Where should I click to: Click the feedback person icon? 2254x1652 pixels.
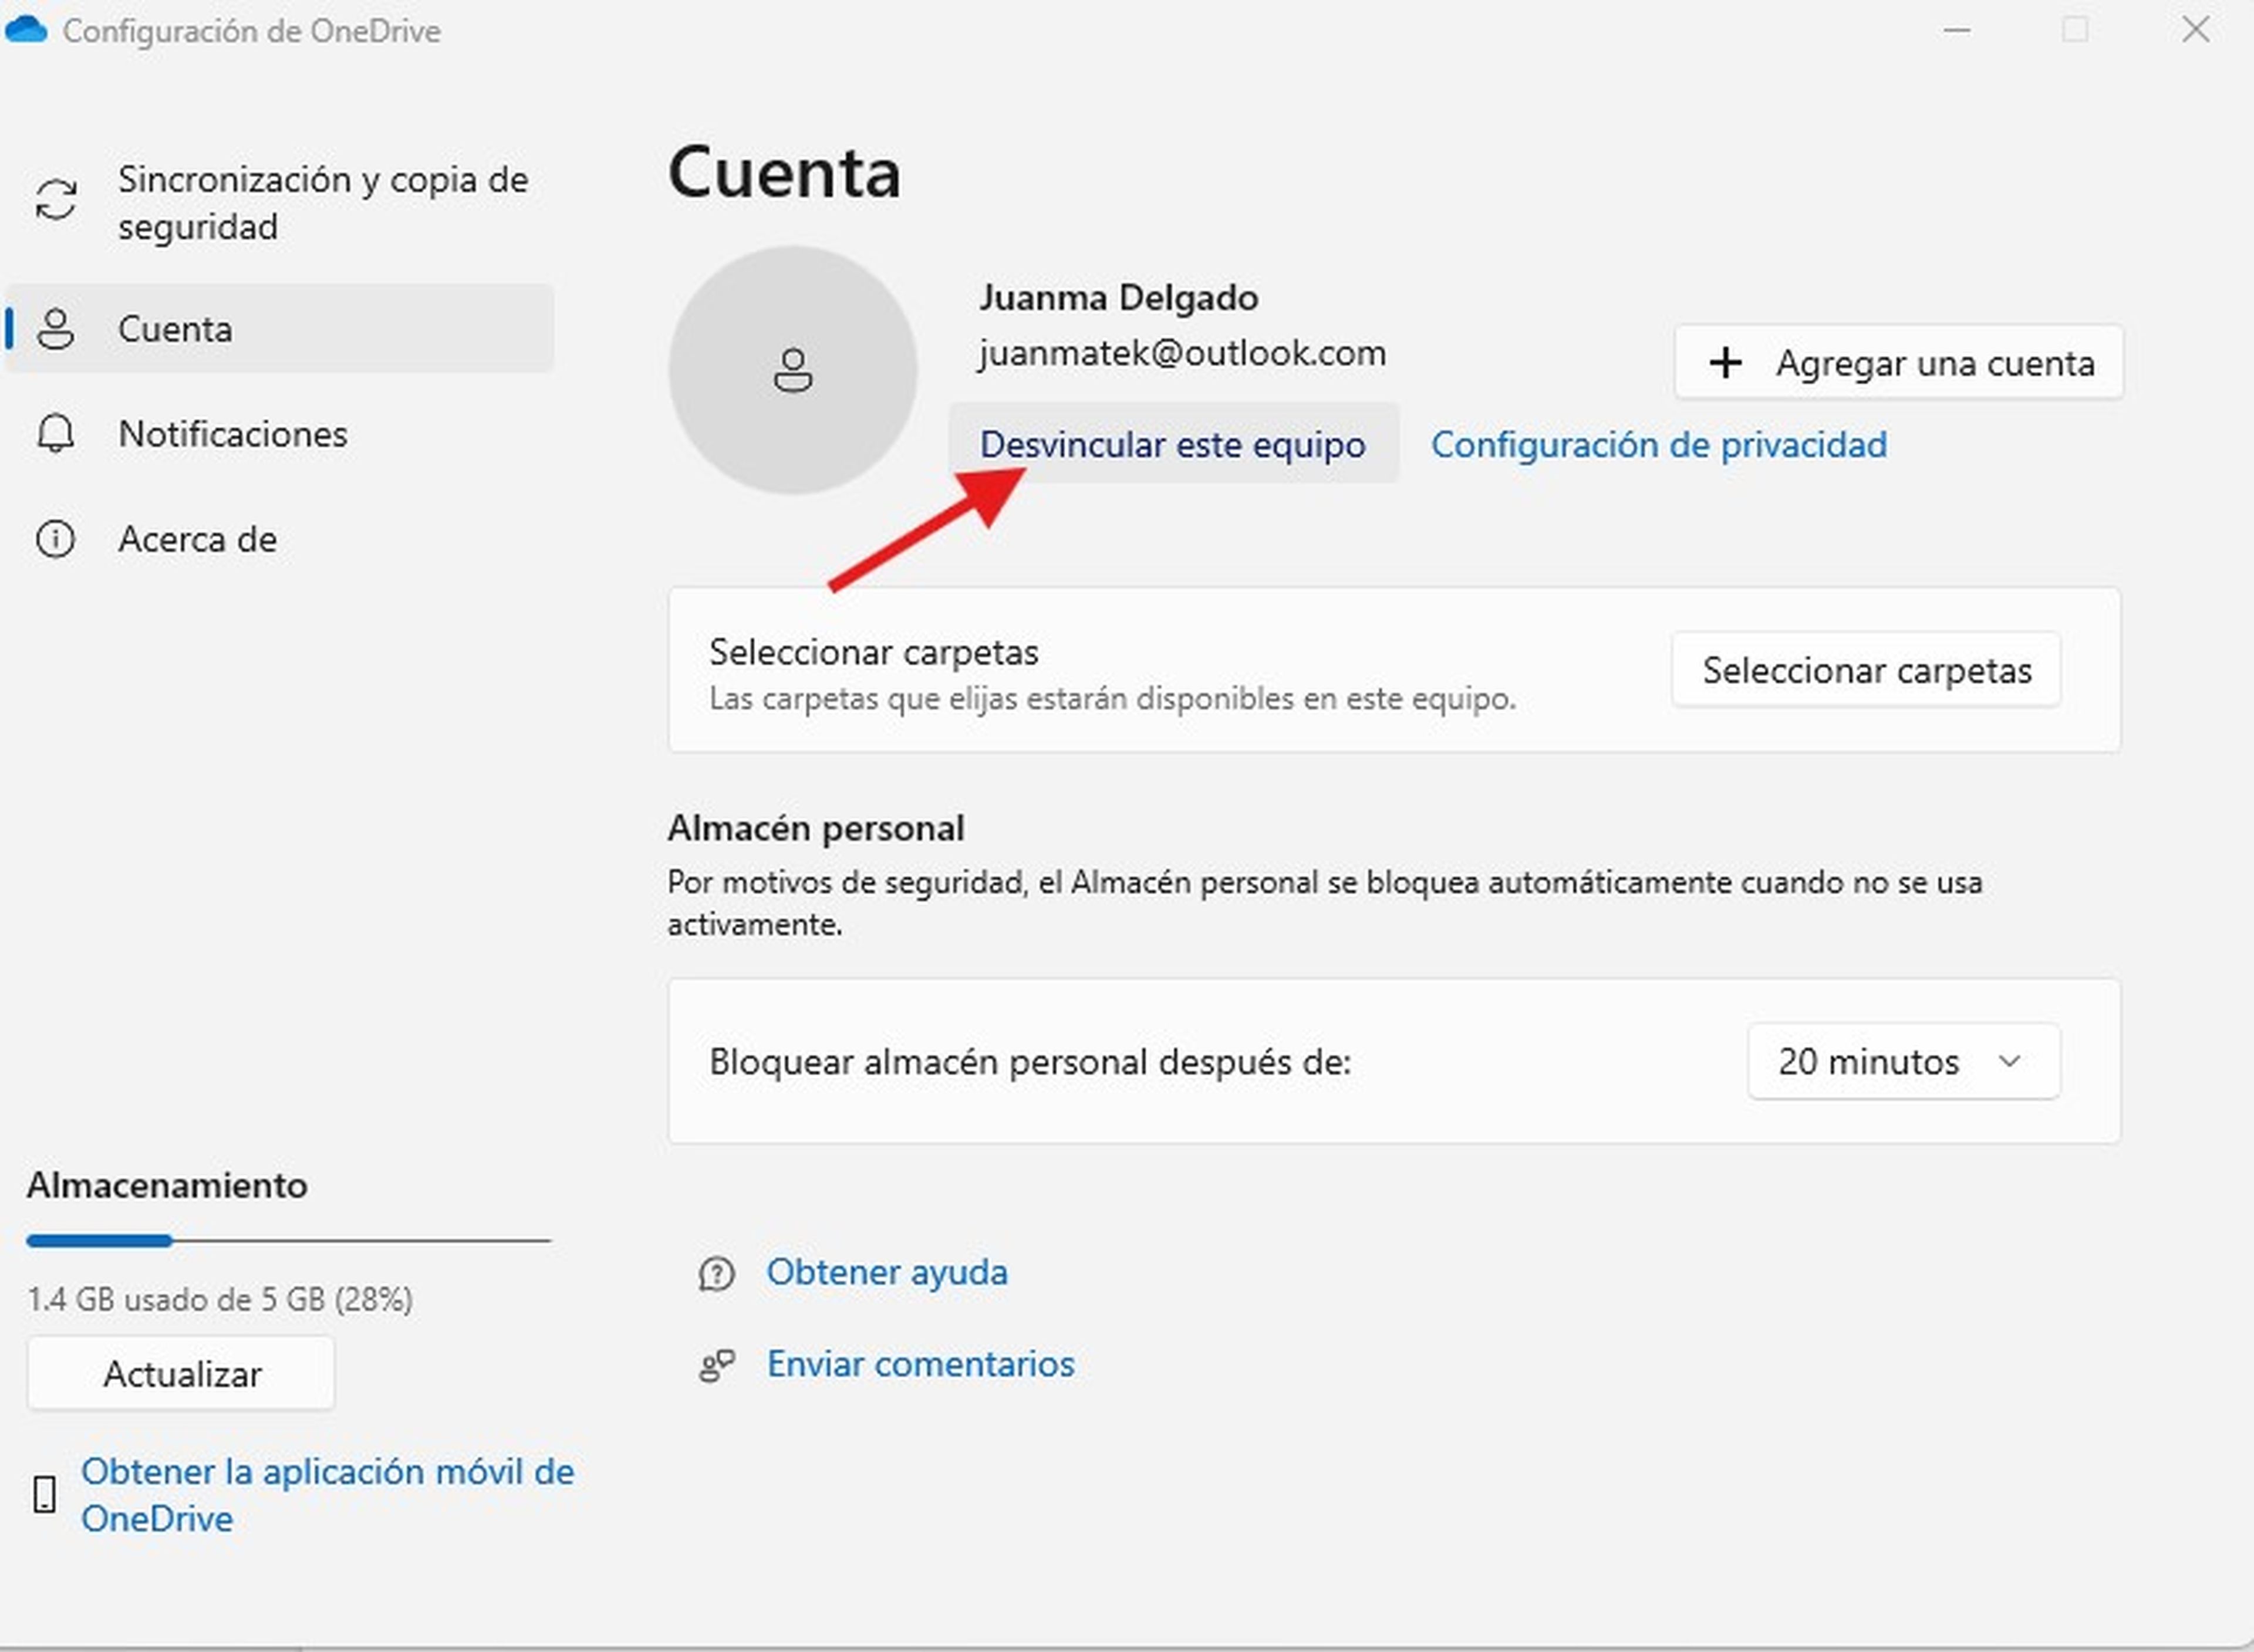tap(716, 1365)
